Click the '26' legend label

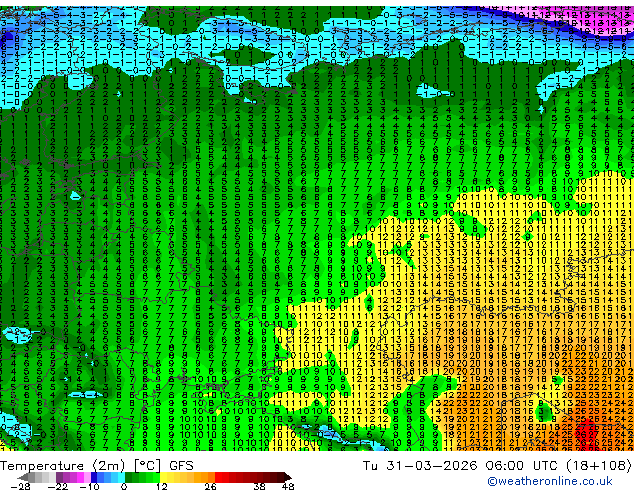pyautogui.click(x=210, y=486)
